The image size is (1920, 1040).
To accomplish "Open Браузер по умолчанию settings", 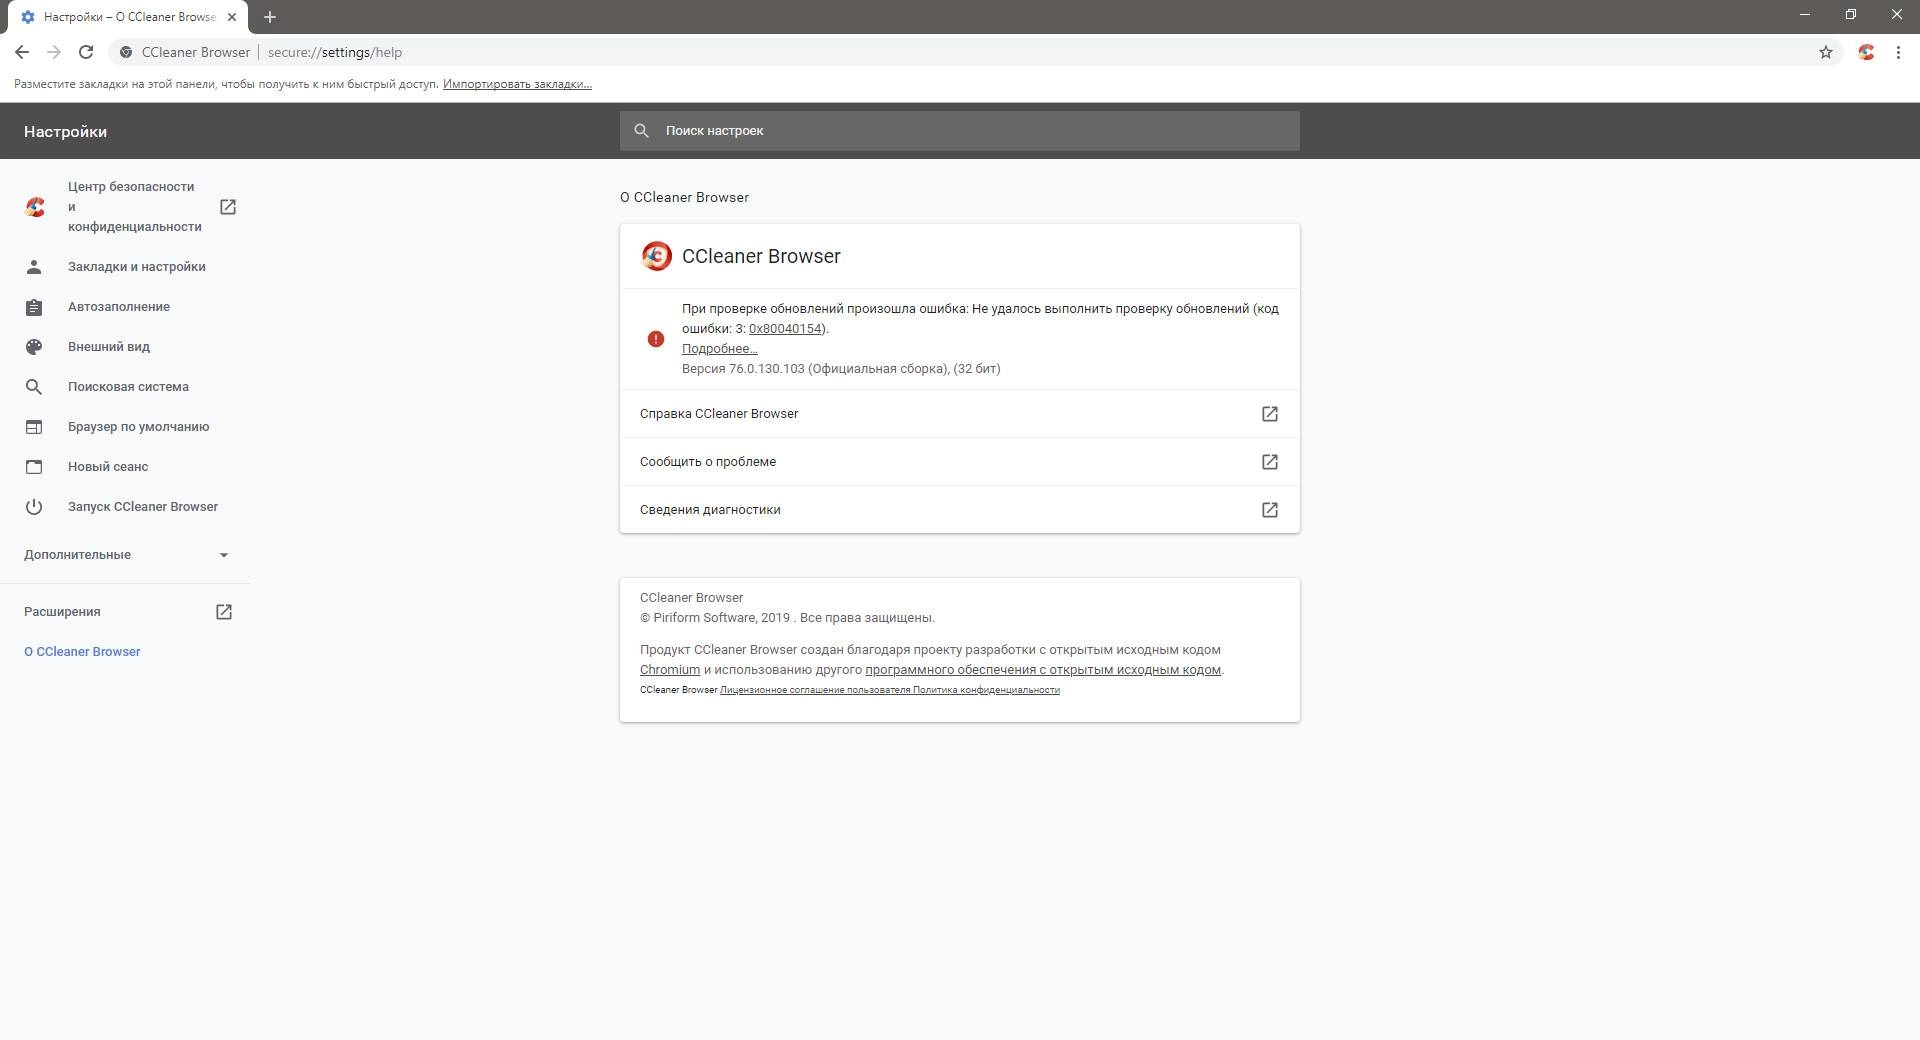I will [139, 427].
